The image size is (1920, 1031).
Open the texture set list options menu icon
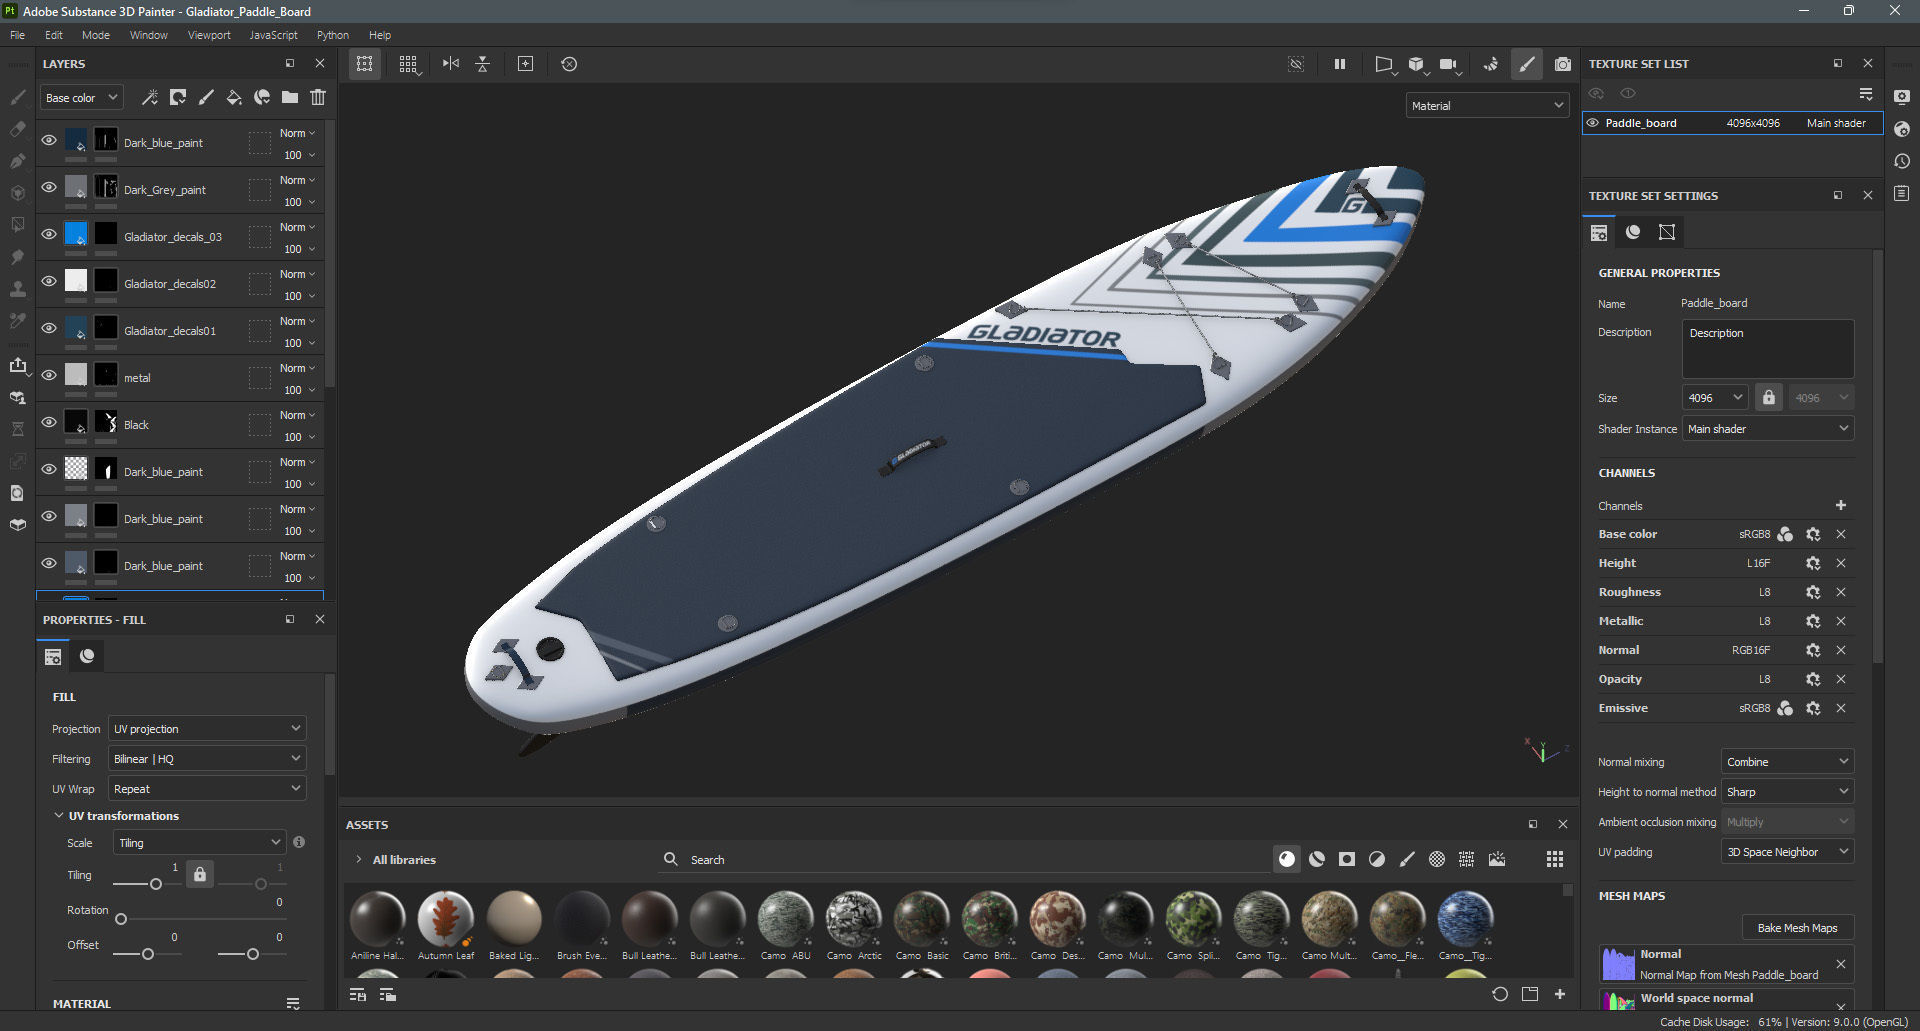(x=1866, y=94)
